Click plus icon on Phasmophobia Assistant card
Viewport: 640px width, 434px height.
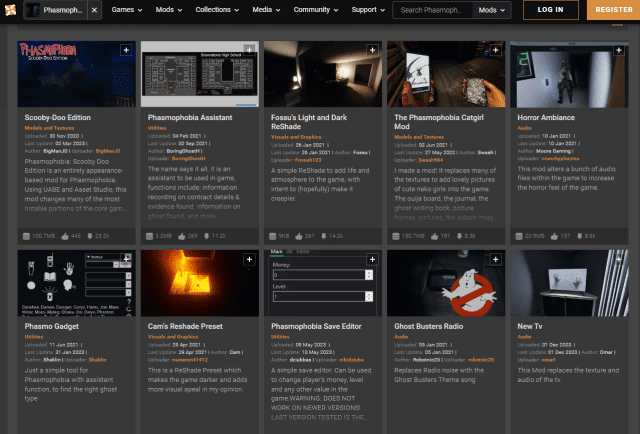248,49
